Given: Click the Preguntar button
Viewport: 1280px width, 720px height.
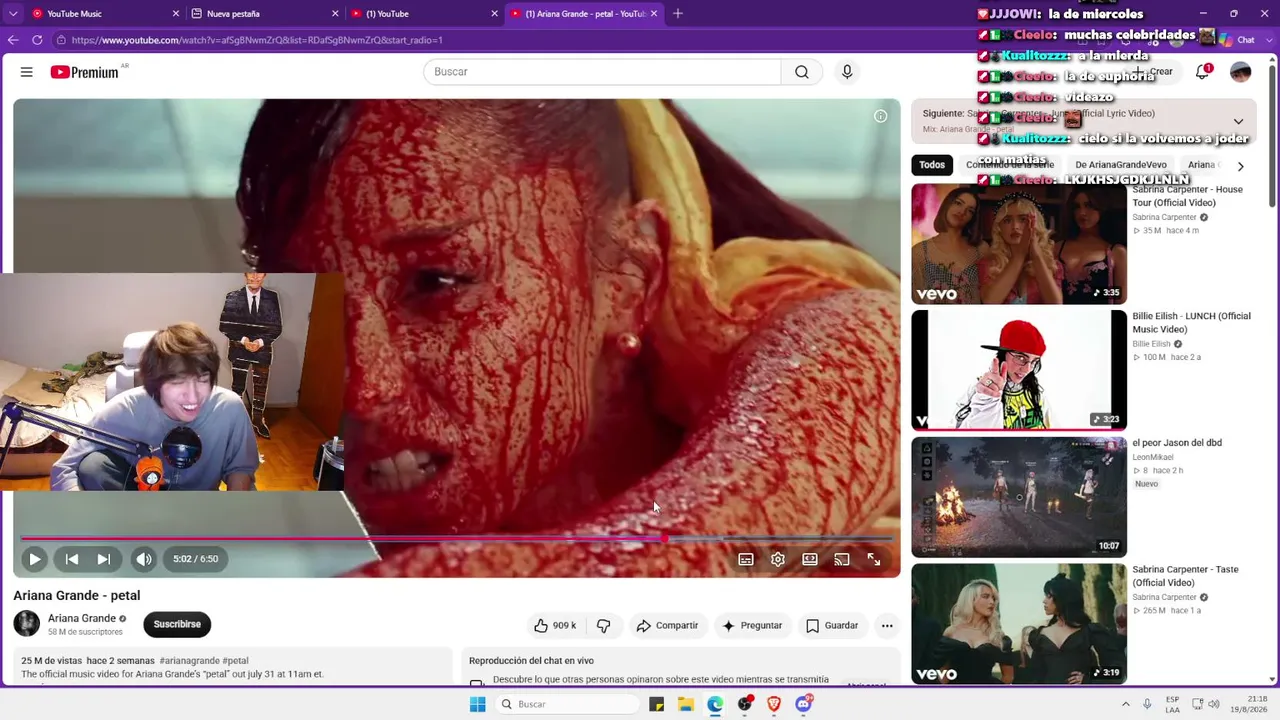Looking at the screenshot, I should click(752, 626).
